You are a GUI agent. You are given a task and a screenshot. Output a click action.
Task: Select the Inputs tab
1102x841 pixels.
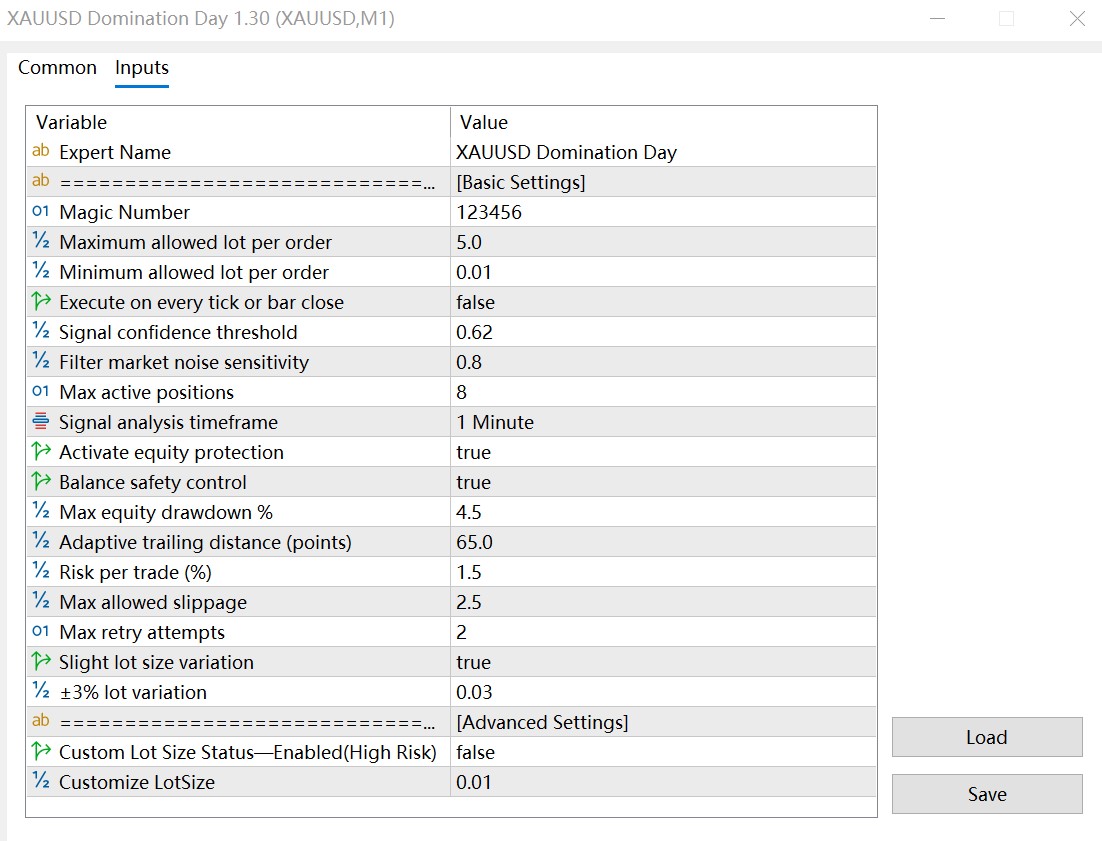[142, 68]
